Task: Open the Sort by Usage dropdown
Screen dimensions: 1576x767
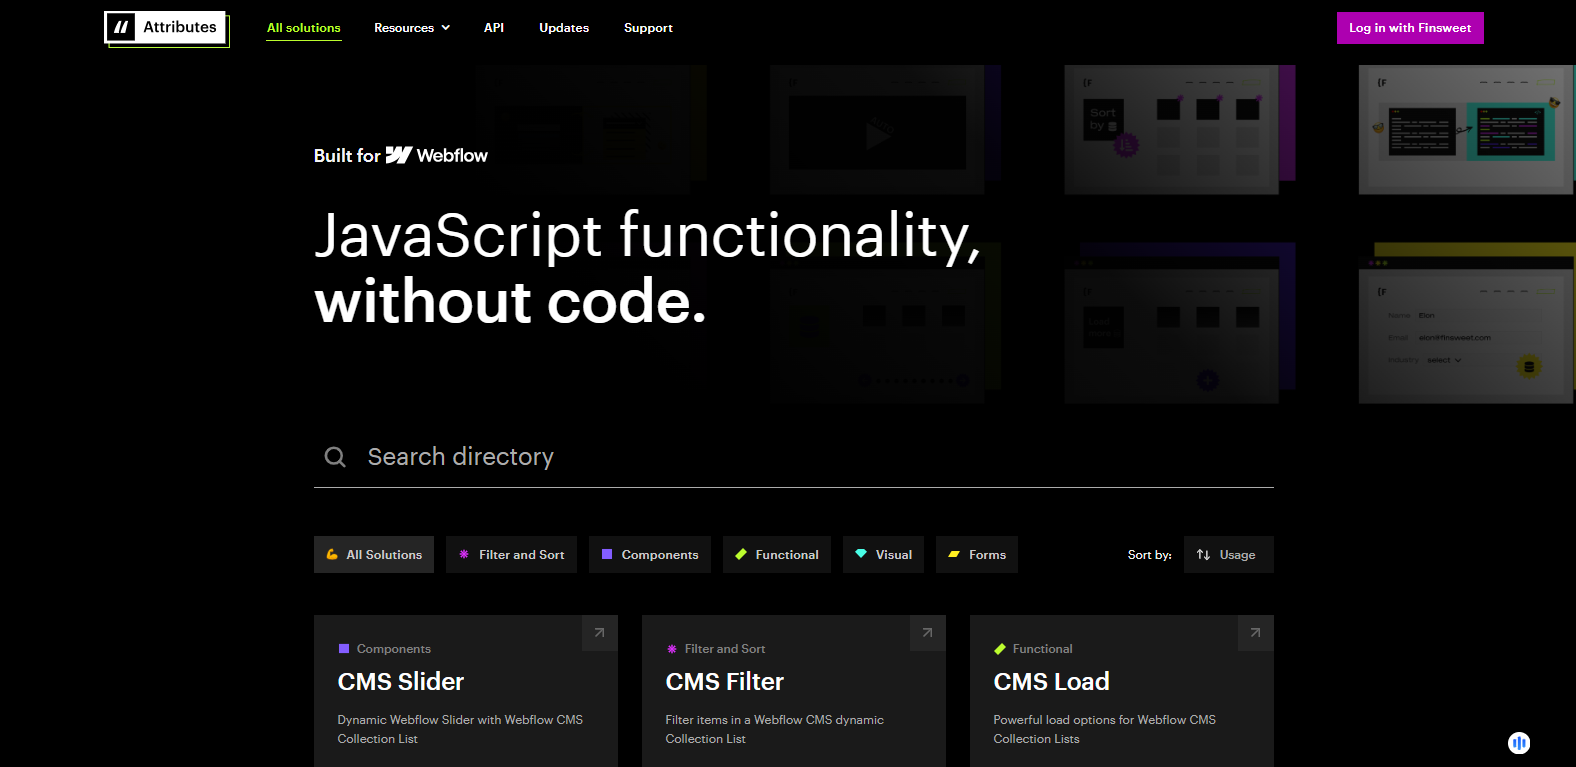Action: [1229, 555]
